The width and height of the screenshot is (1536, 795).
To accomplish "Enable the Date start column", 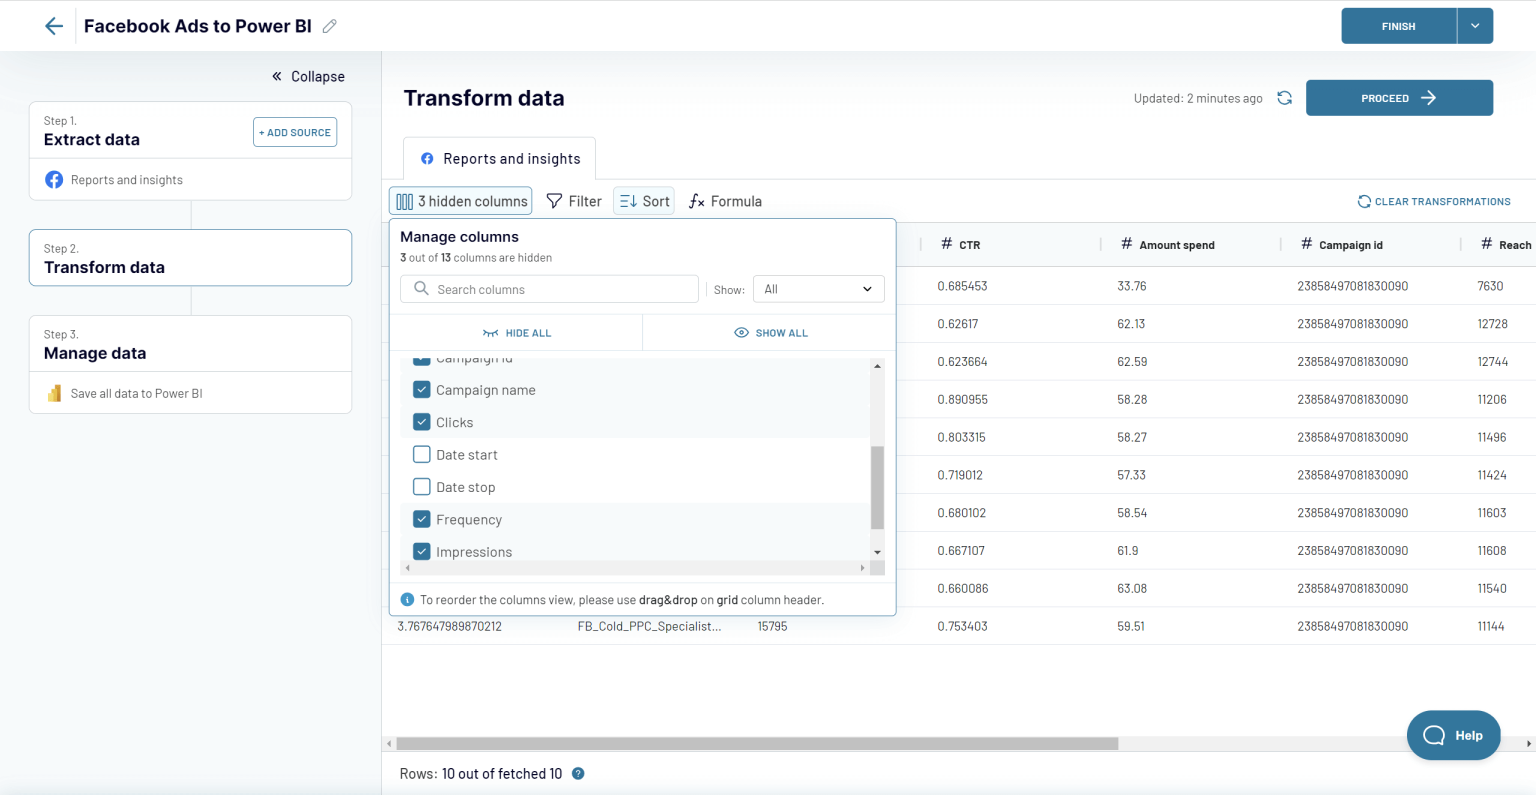I will [x=421, y=454].
